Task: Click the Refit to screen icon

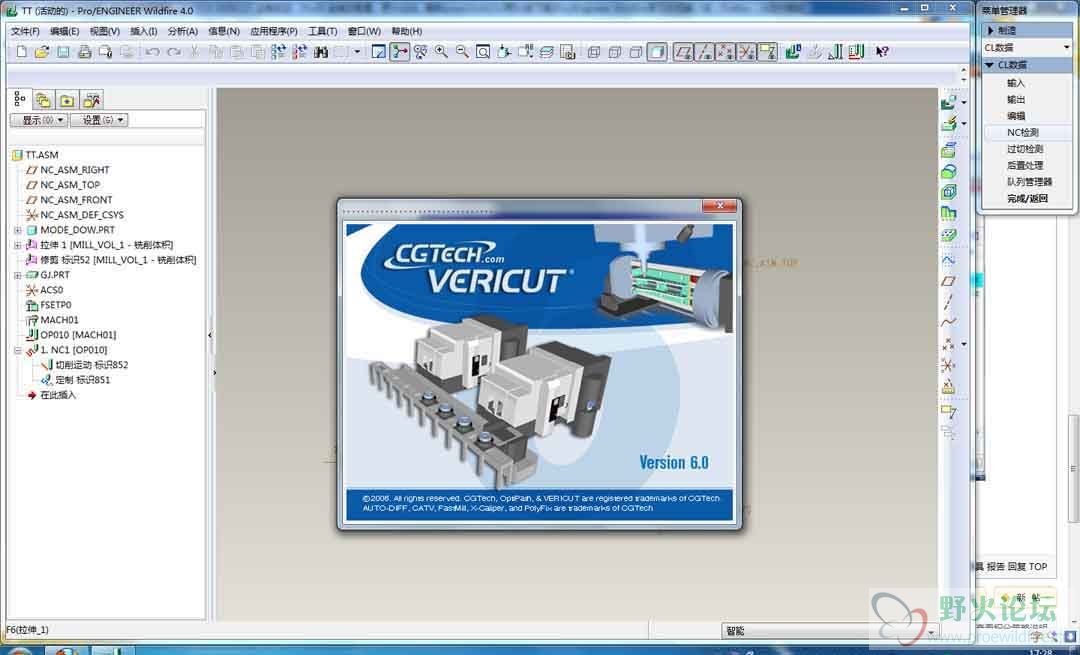Action: point(483,52)
